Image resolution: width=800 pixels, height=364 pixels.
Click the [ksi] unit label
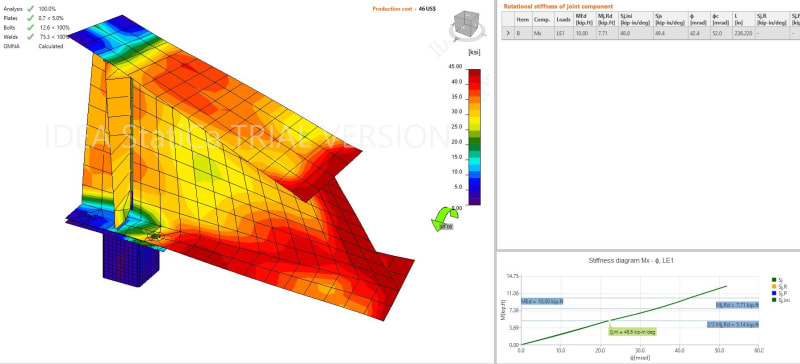click(474, 52)
